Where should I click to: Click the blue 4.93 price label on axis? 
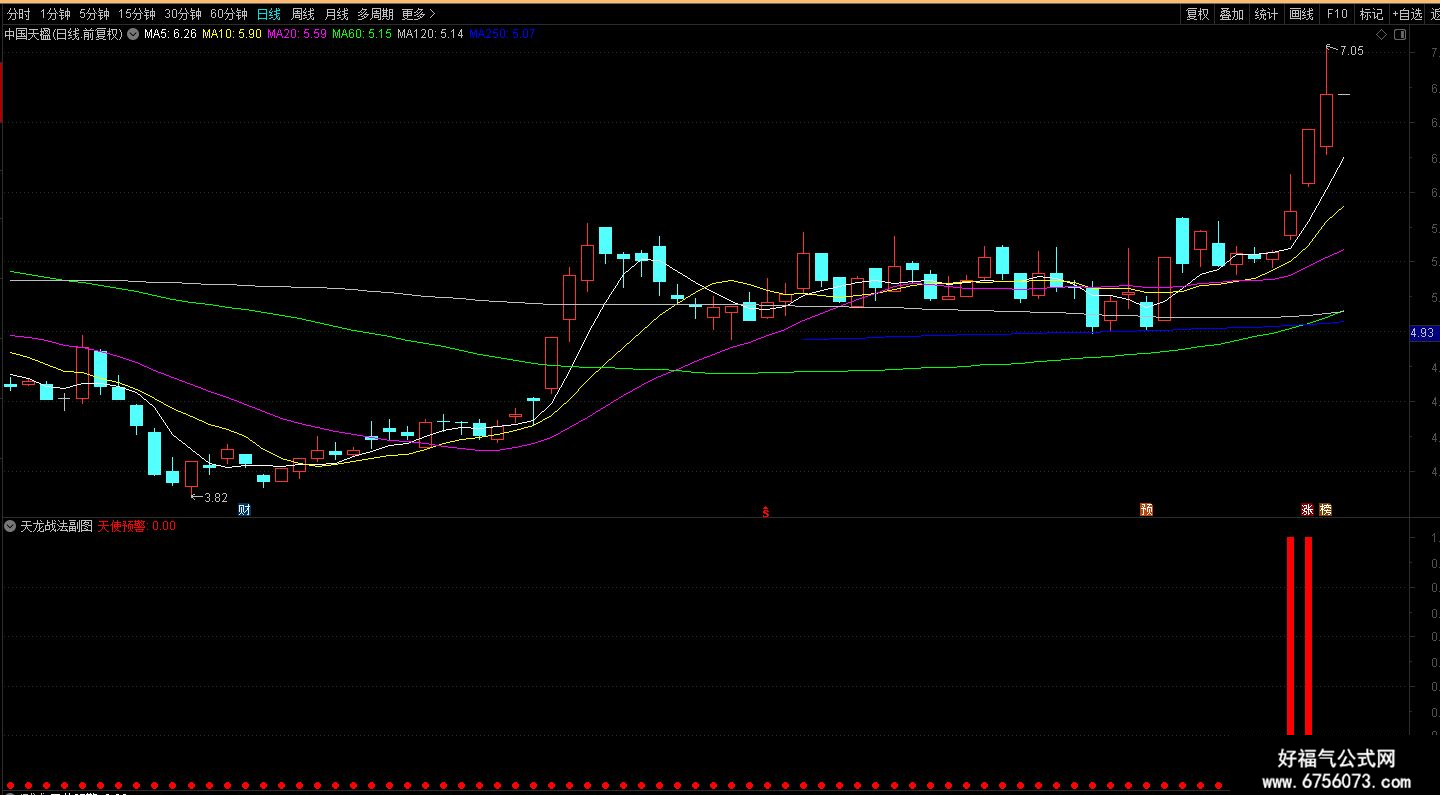[1423, 333]
